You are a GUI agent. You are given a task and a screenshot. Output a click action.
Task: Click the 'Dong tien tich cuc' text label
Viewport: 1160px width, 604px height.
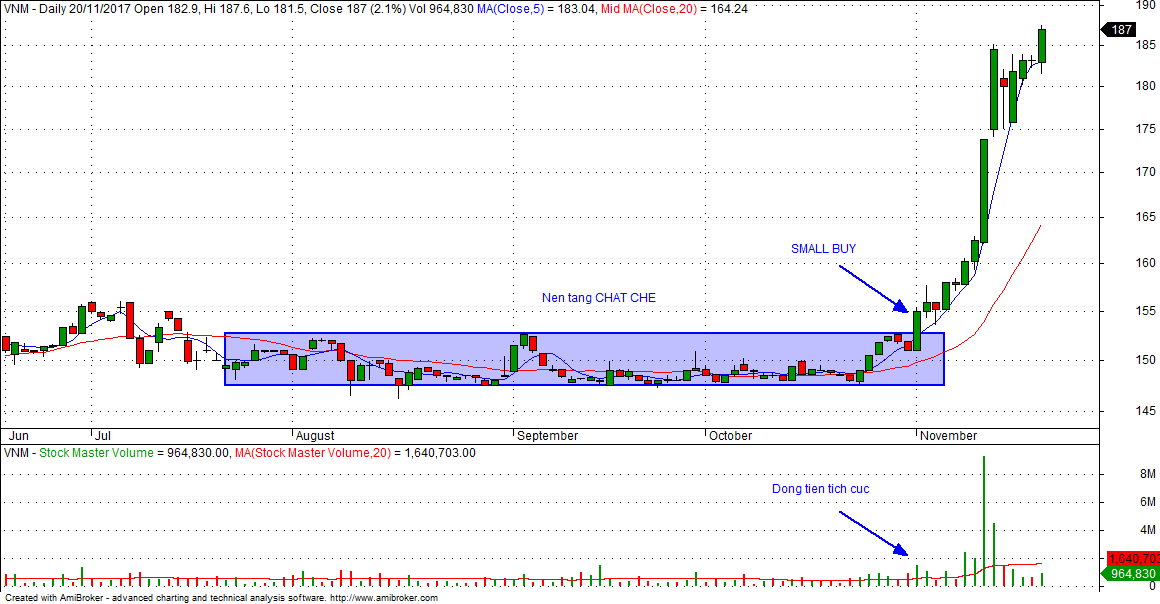820,489
